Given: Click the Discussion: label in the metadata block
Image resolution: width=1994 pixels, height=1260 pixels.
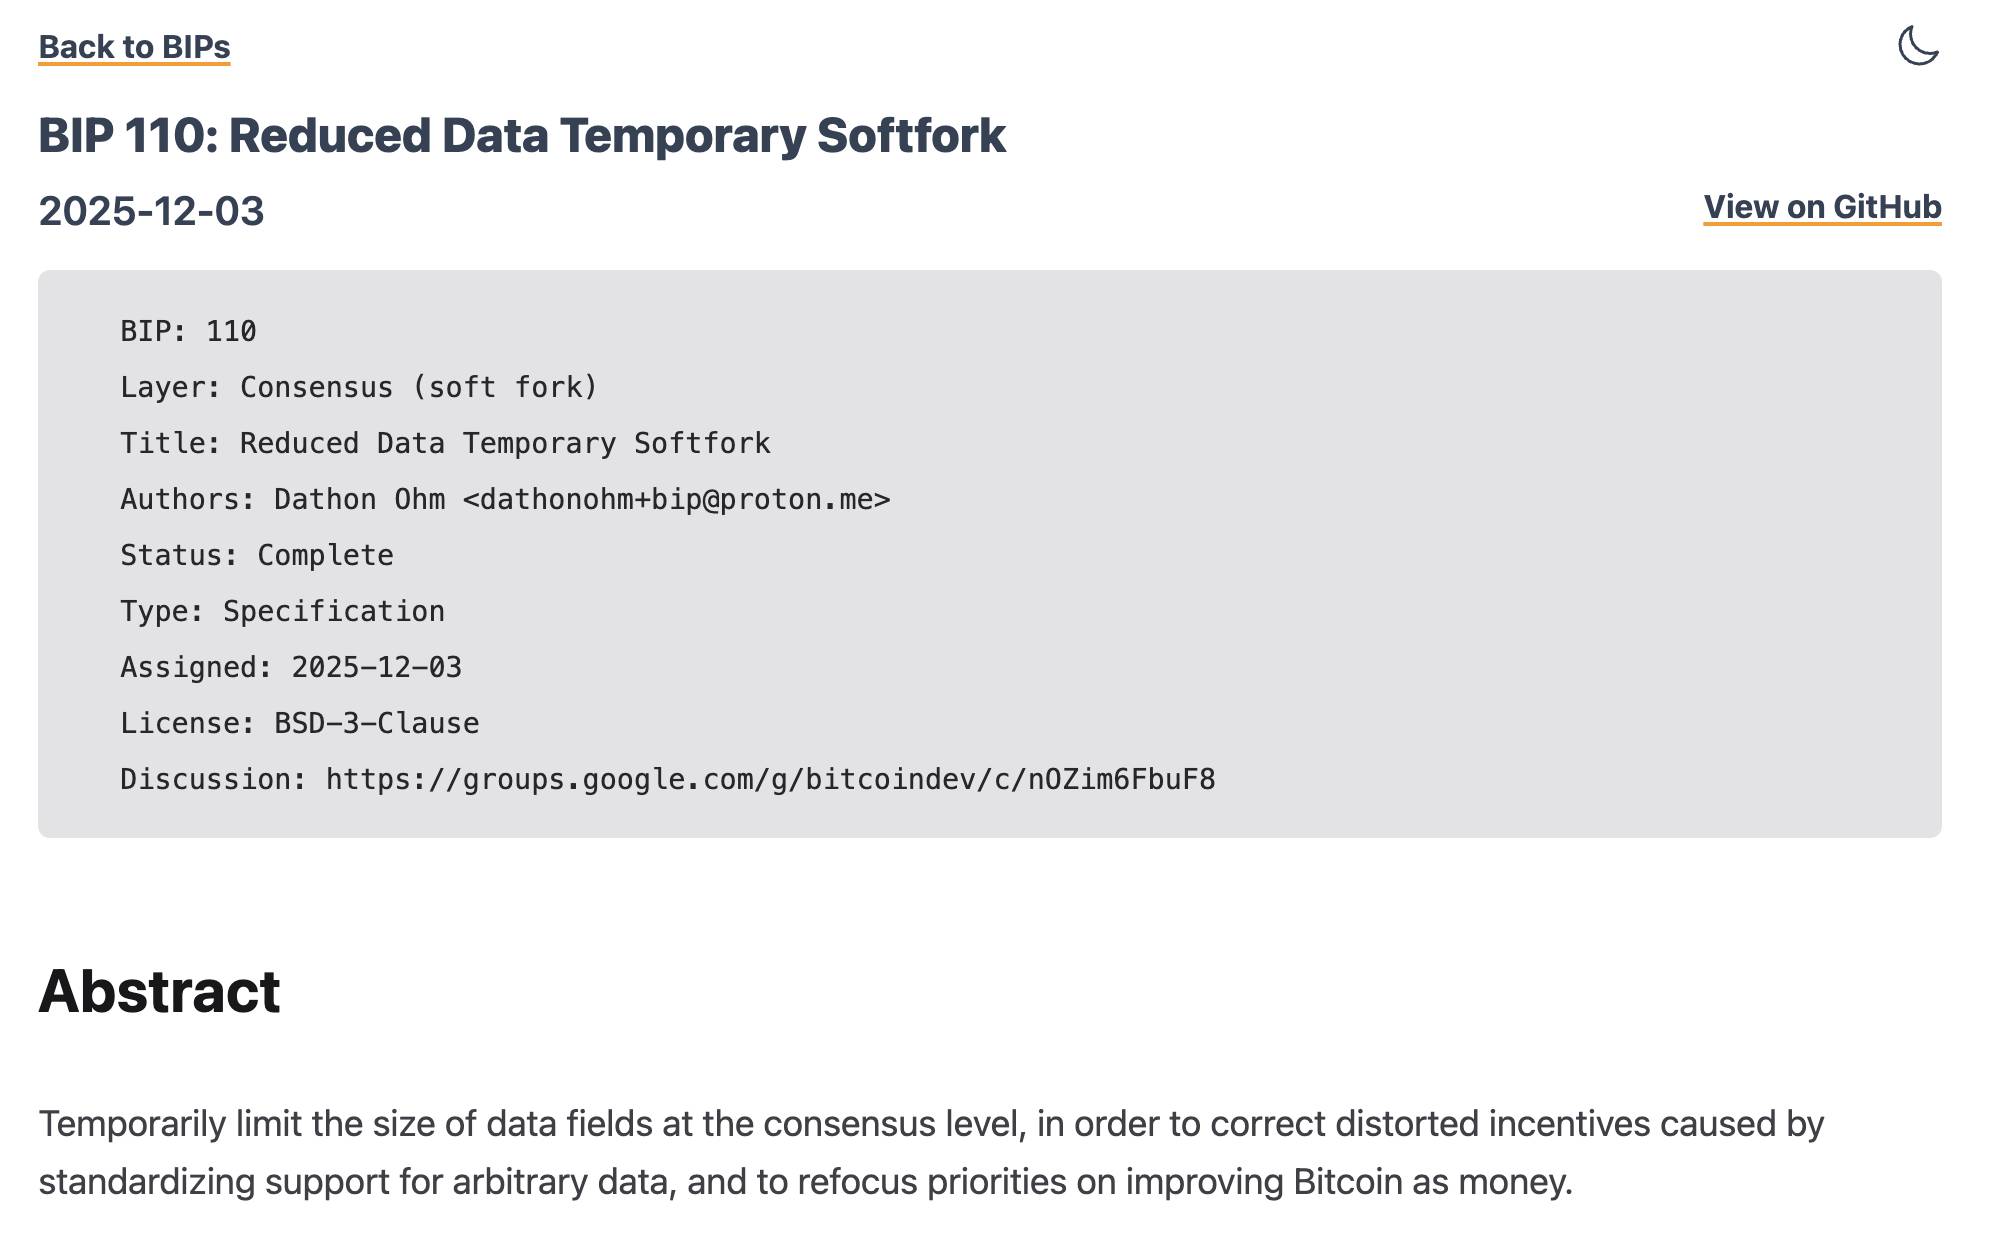Looking at the screenshot, I should (213, 779).
